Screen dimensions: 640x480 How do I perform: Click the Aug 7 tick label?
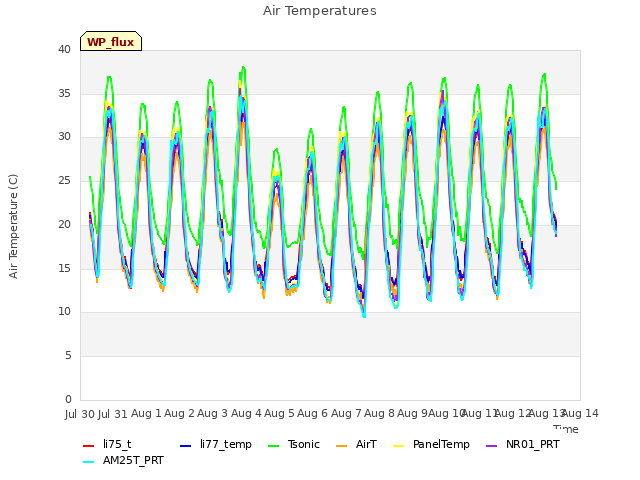coord(346,413)
